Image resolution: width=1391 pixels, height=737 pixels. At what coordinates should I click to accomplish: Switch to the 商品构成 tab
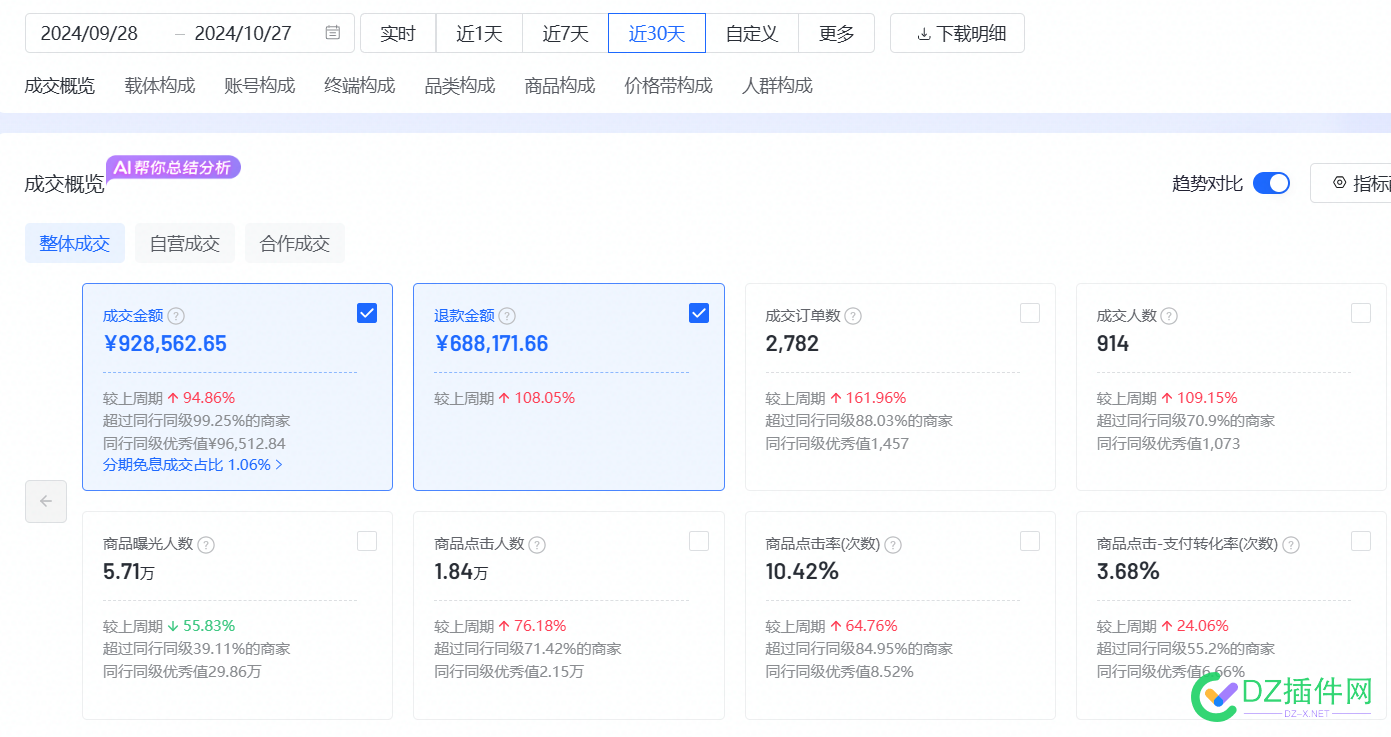pos(560,86)
